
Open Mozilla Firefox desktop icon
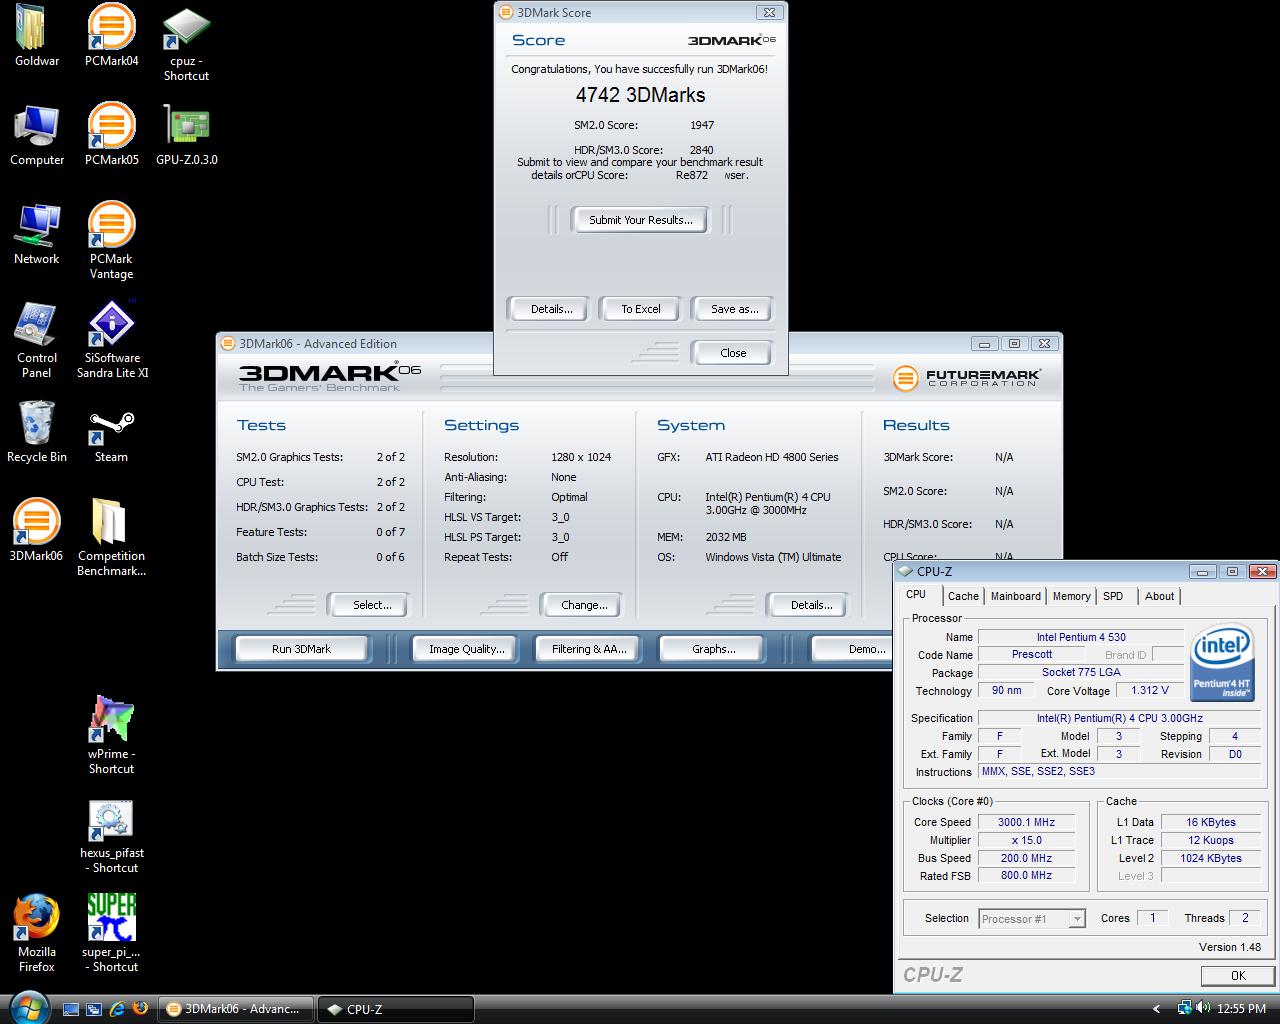[36, 933]
